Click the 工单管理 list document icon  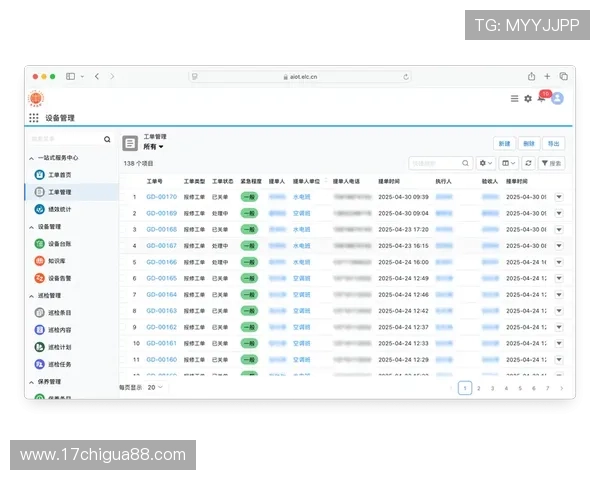(x=130, y=144)
